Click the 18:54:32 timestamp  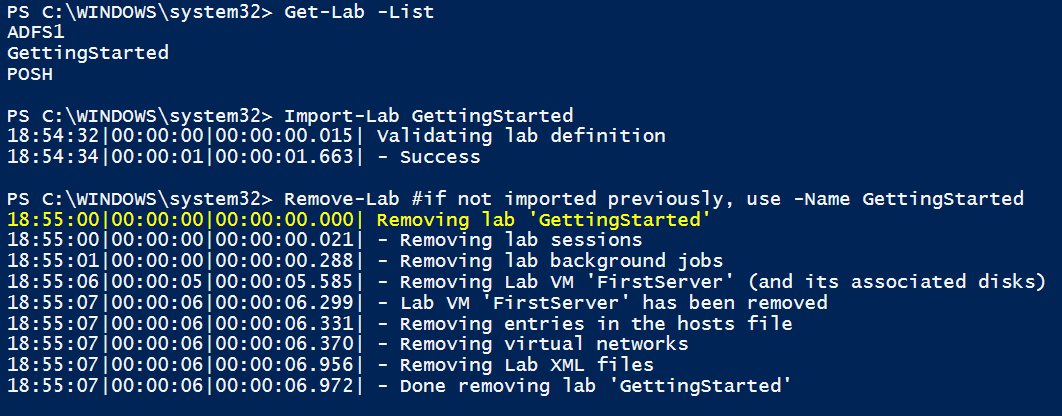[x=52, y=136]
